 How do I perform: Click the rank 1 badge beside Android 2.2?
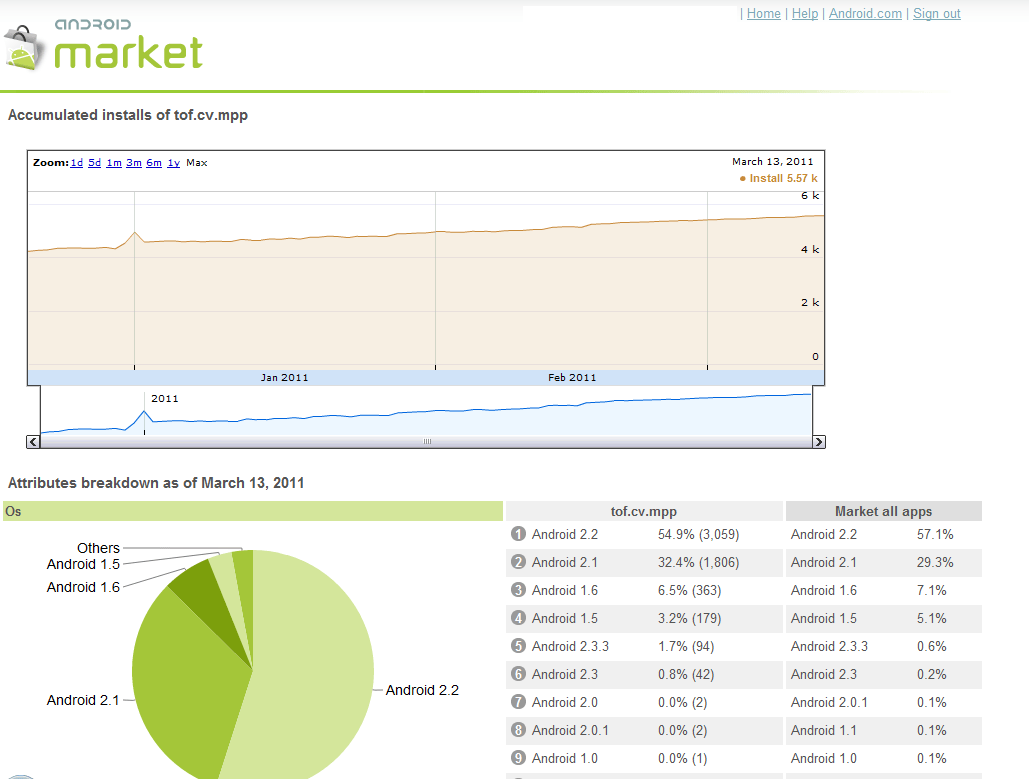(x=518, y=534)
